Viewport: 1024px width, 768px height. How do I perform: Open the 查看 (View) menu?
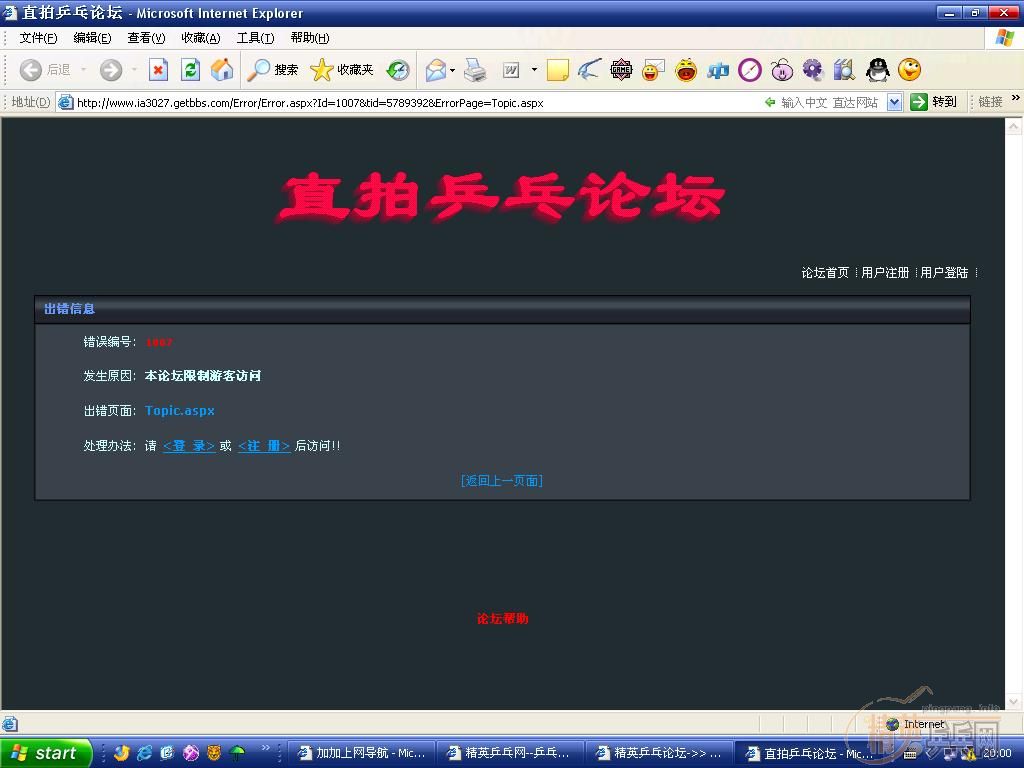point(145,37)
